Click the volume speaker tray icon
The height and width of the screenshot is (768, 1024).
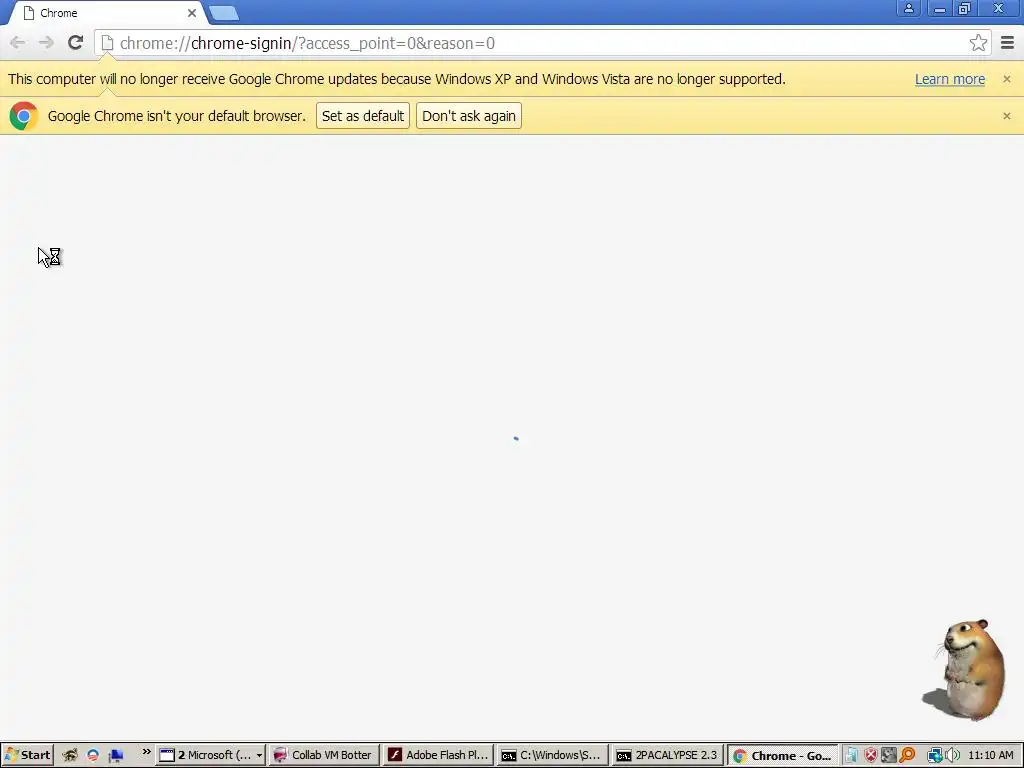(952, 756)
